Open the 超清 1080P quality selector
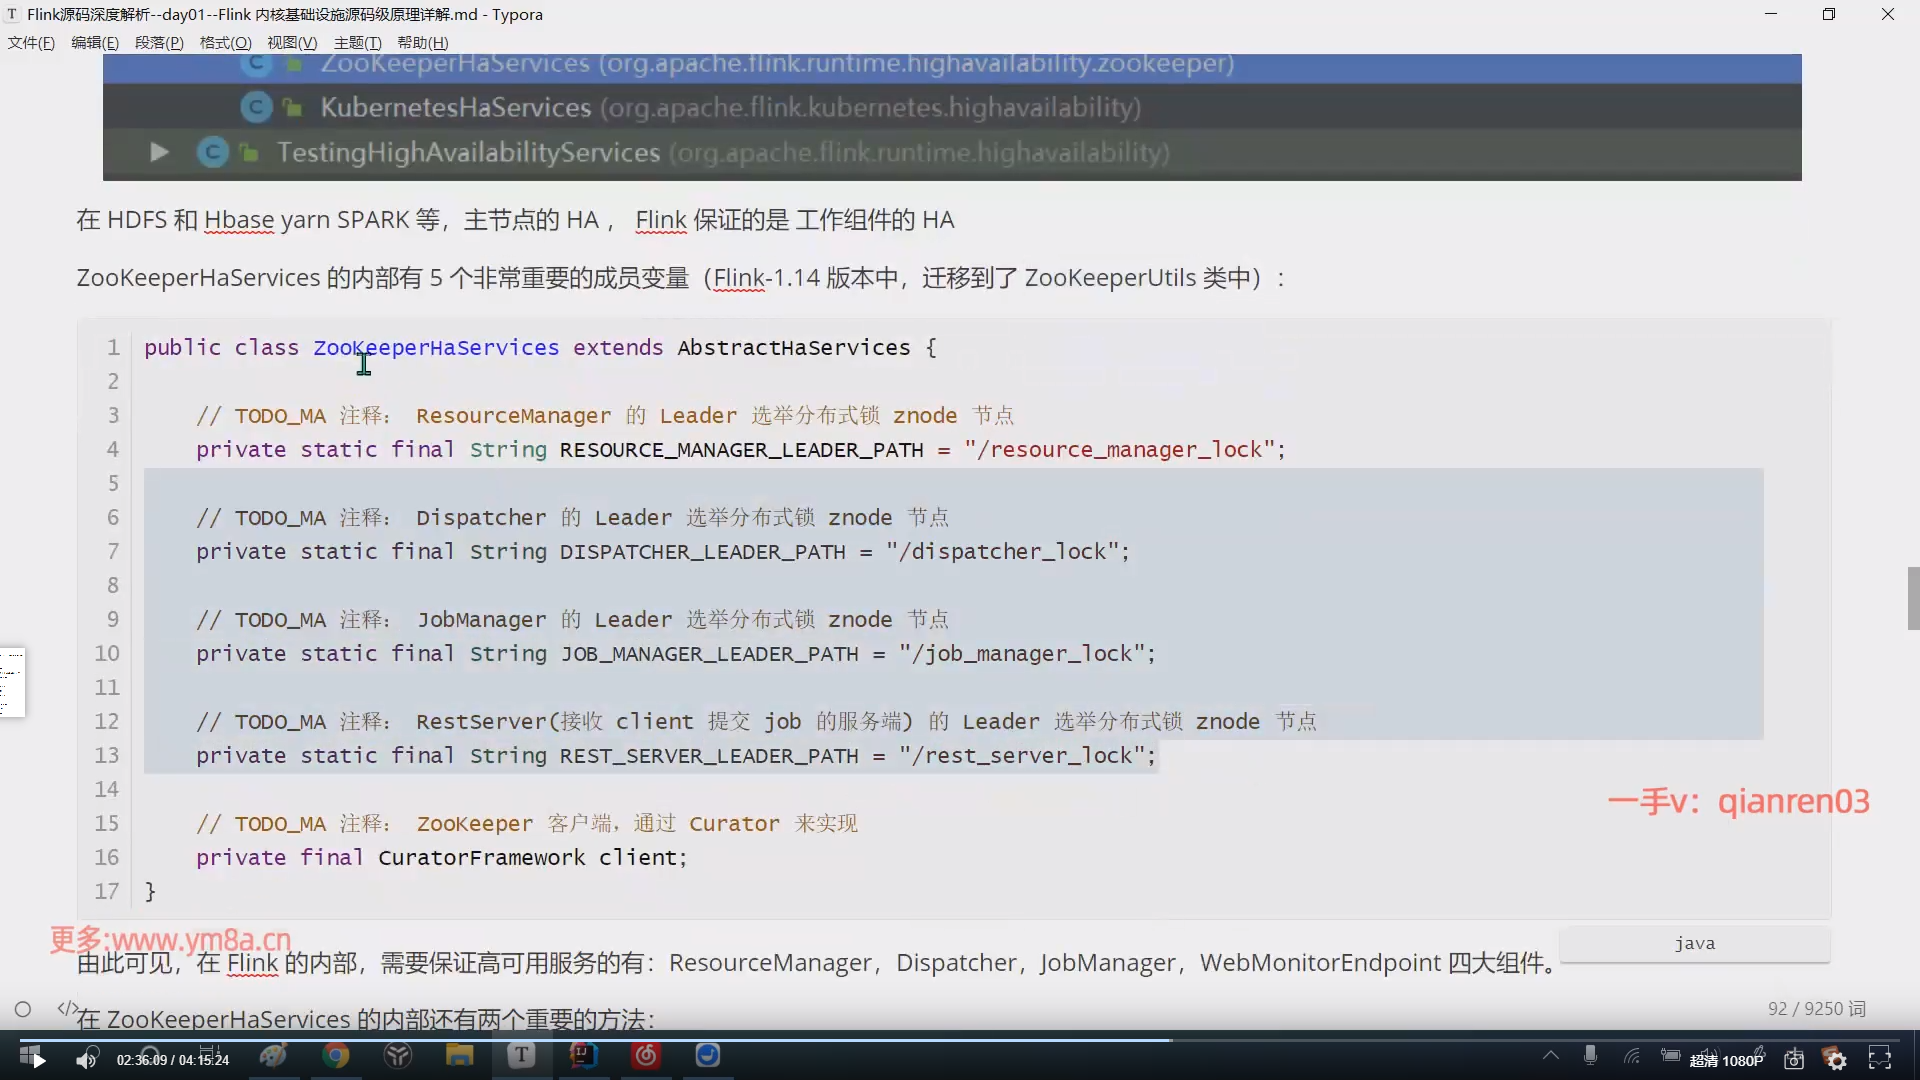The width and height of the screenshot is (1920, 1080). (x=1726, y=1060)
